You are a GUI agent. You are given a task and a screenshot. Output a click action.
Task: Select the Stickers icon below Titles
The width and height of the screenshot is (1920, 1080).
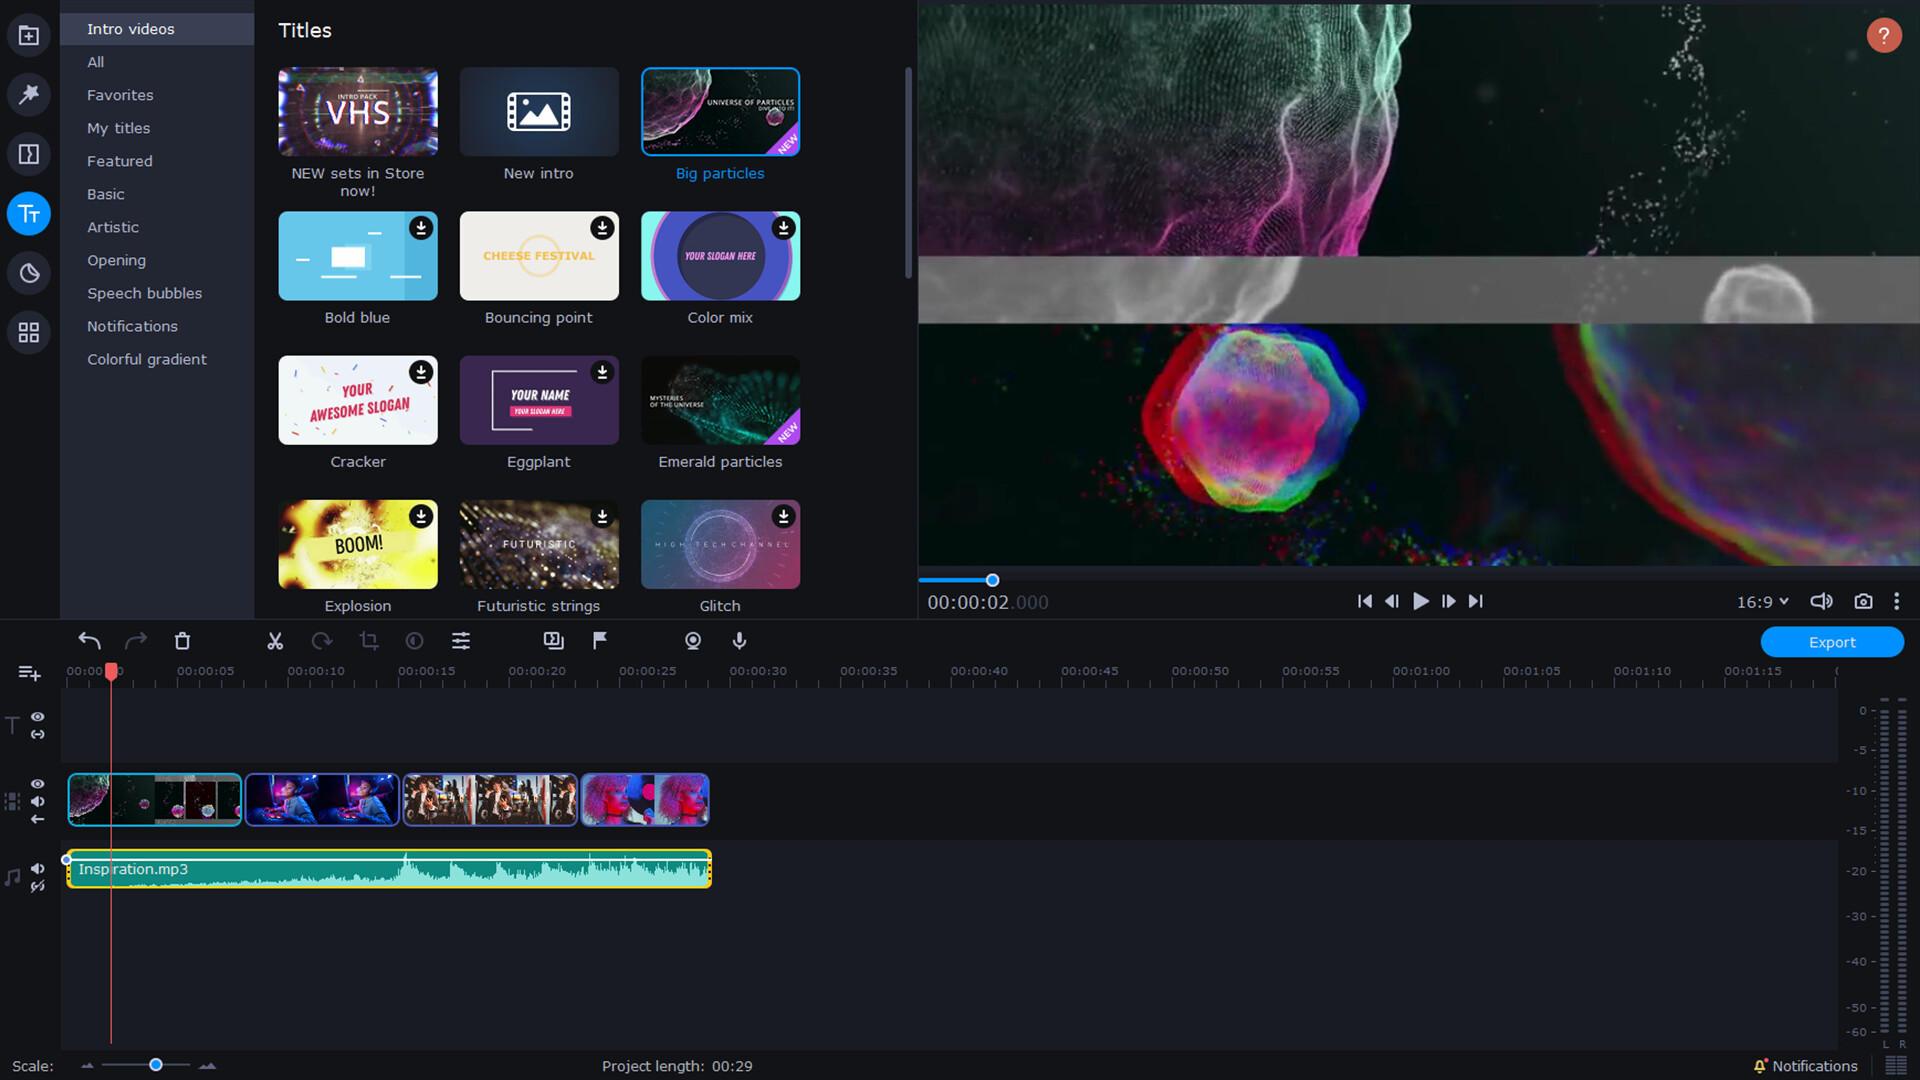pos(29,272)
